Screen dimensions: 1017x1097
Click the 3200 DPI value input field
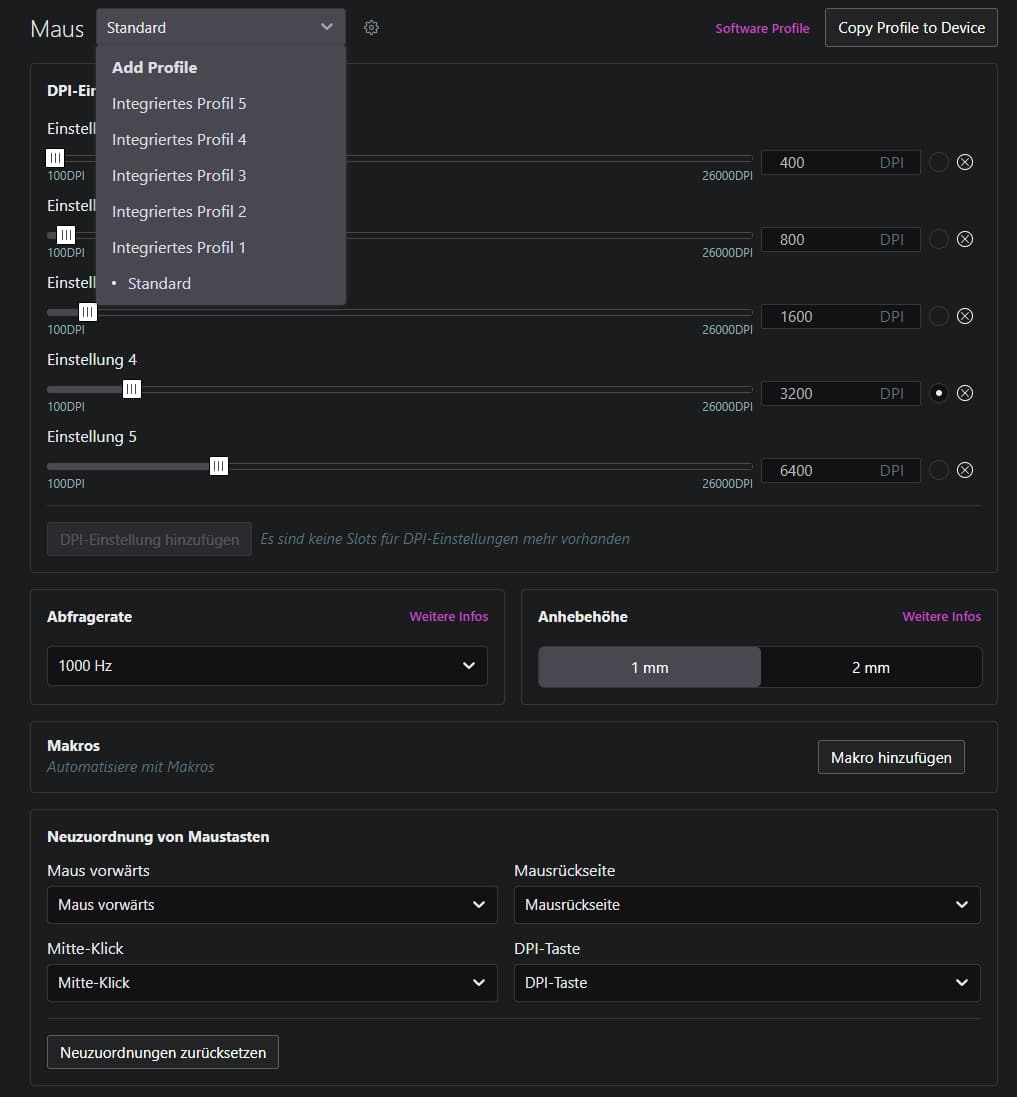pos(820,394)
